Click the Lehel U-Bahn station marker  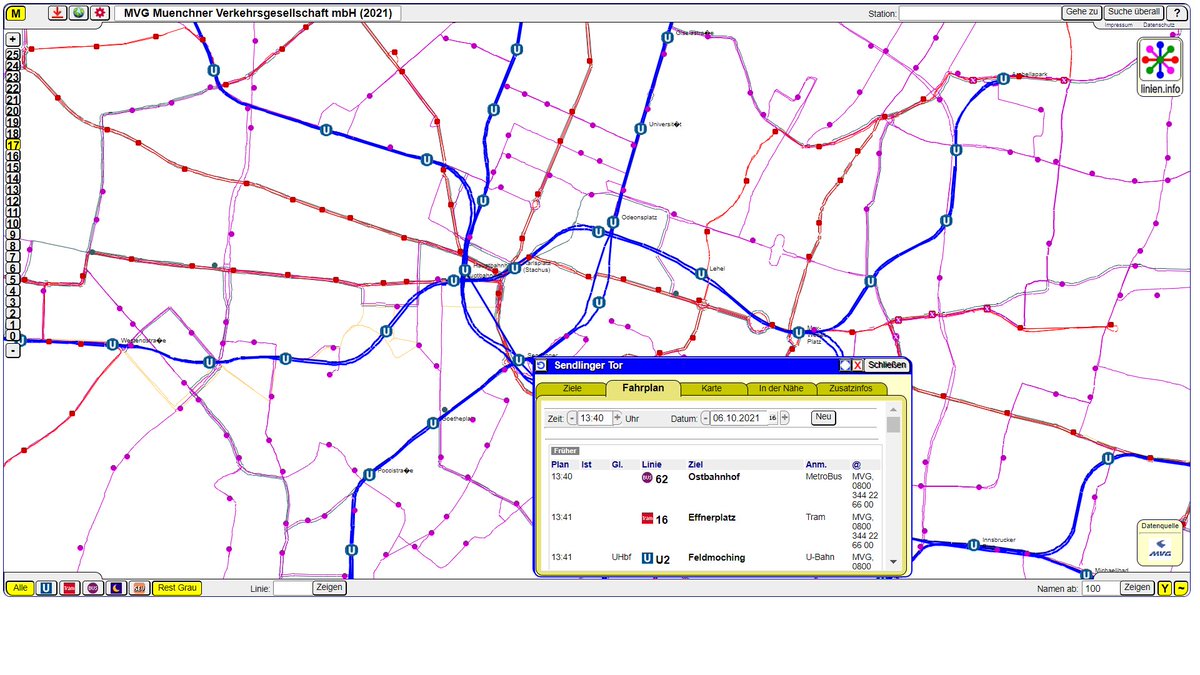(x=701, y=273)
